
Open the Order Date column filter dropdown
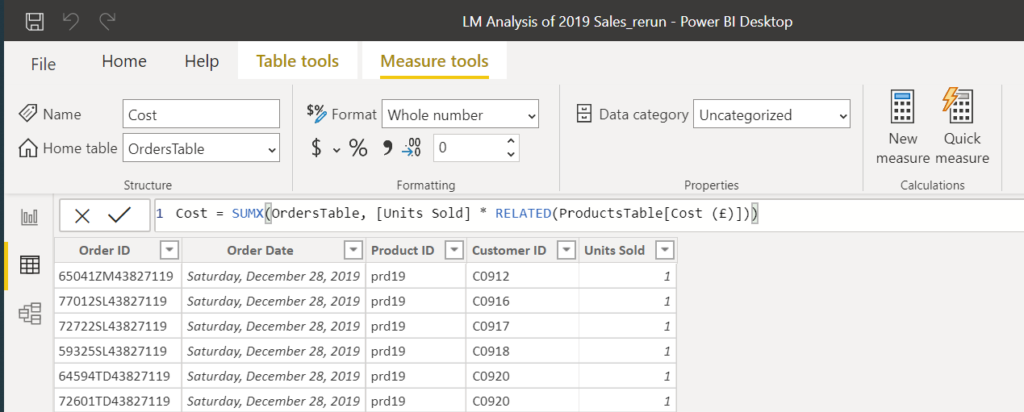[352, 249]
